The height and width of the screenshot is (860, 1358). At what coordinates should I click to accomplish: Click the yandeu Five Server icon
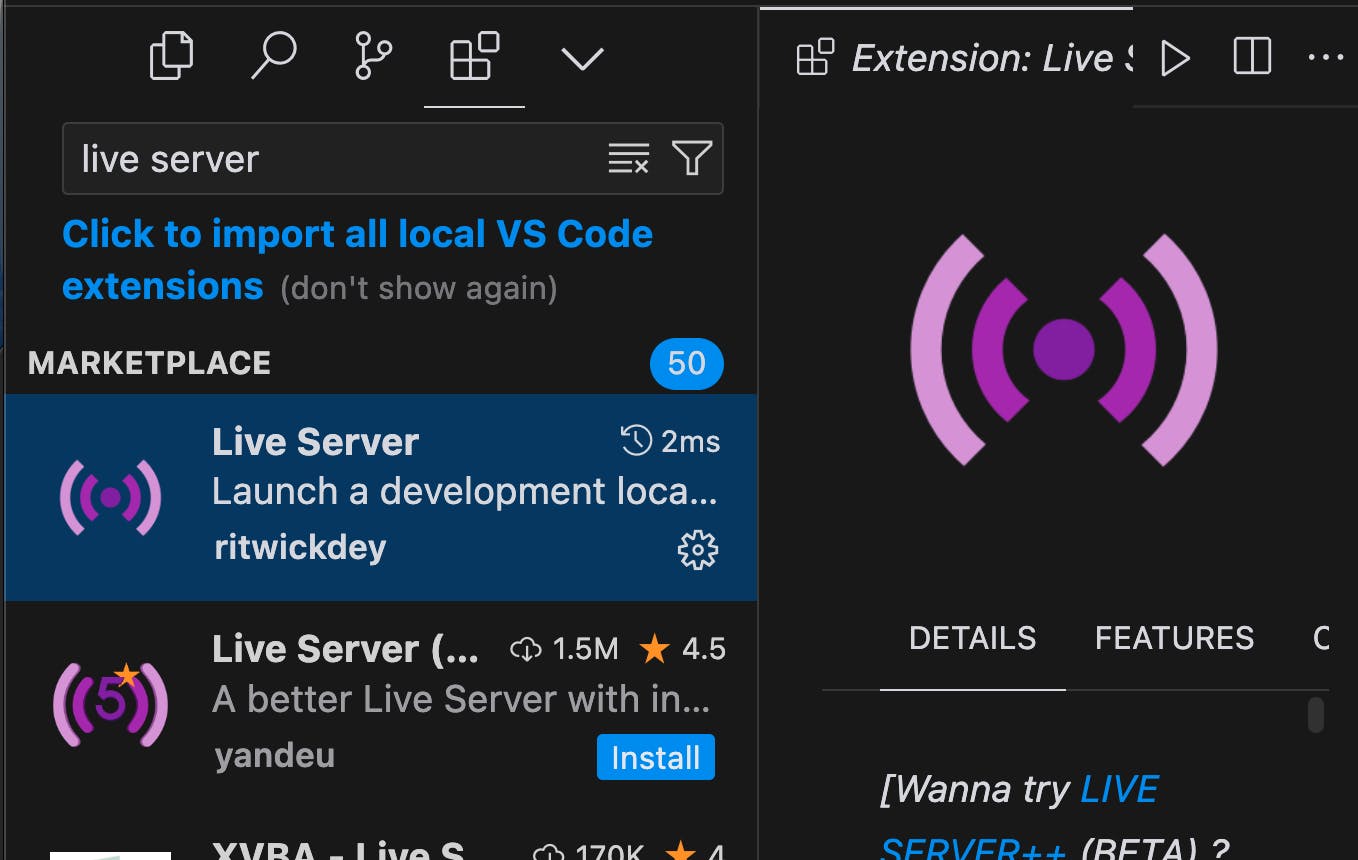(110, 703)
